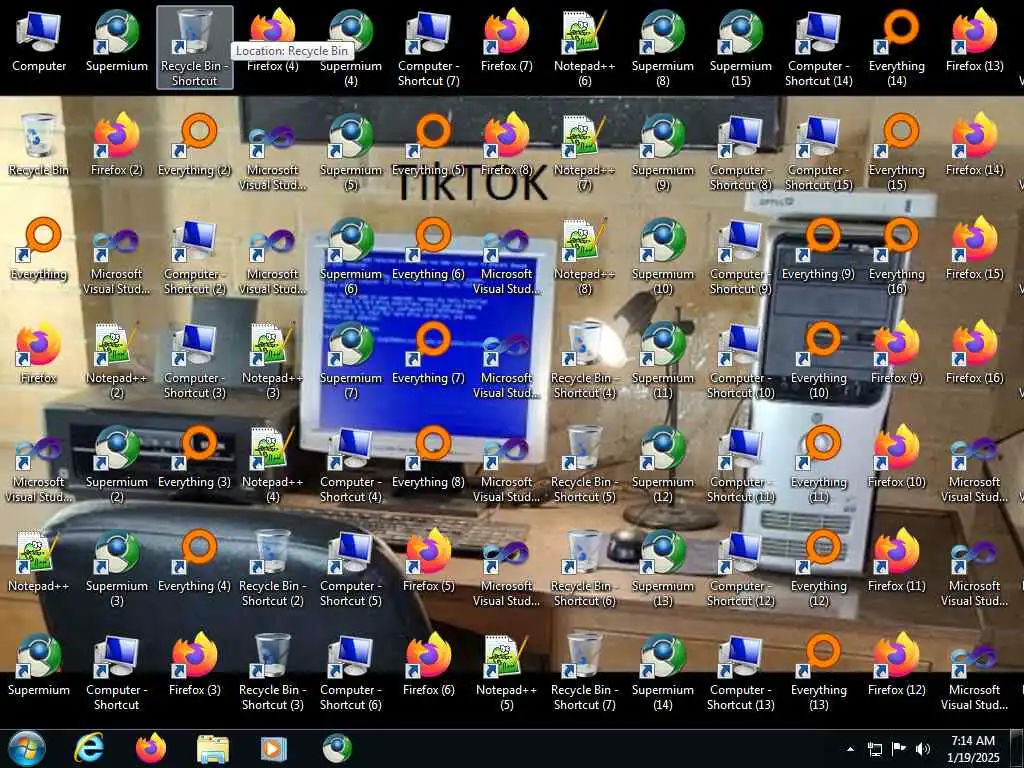This screenshot has width=1024, height=768.
Task: Select Everything (3) shortcut
Action: (195, 456)
